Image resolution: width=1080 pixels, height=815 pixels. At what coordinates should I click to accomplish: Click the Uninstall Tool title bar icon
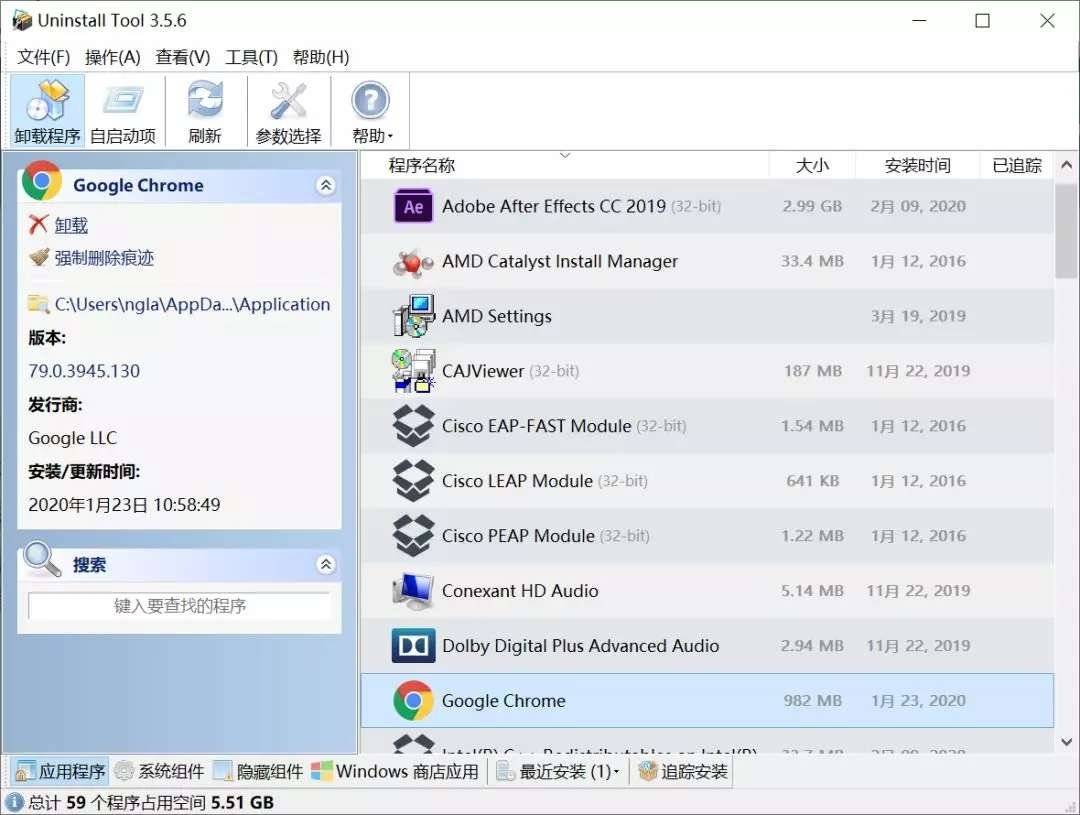(22, 21)
